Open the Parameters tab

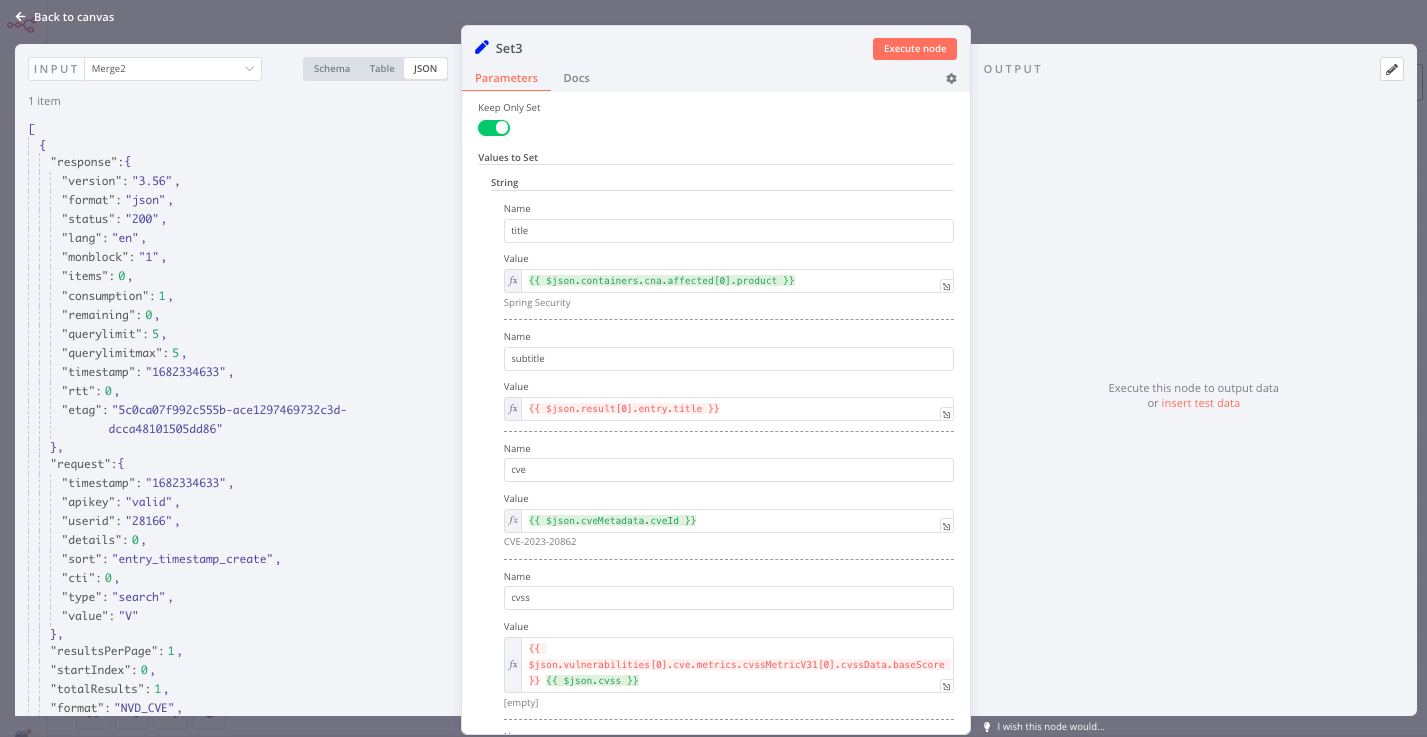point(506,78)
